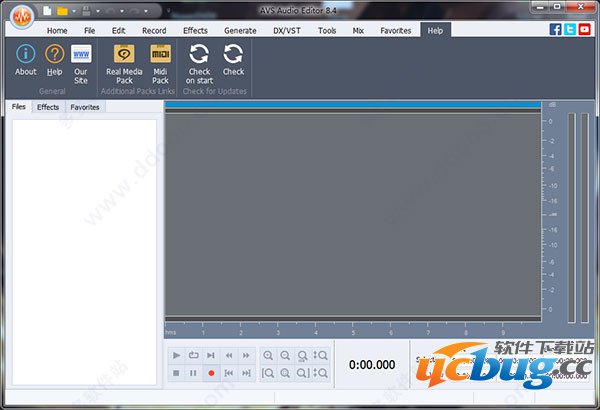The height and width of the screenshot is (410, 600).
Task: Open the AVS Audio Editor application menu orb
Action: click(22, 16)
